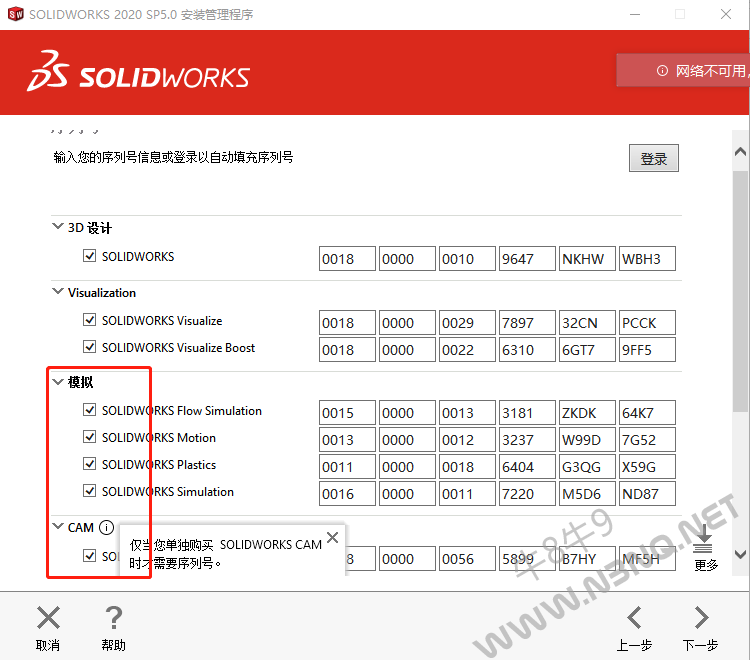Uncheck the SOLIDWORKS 3D design checkbox

click(89, 256)
